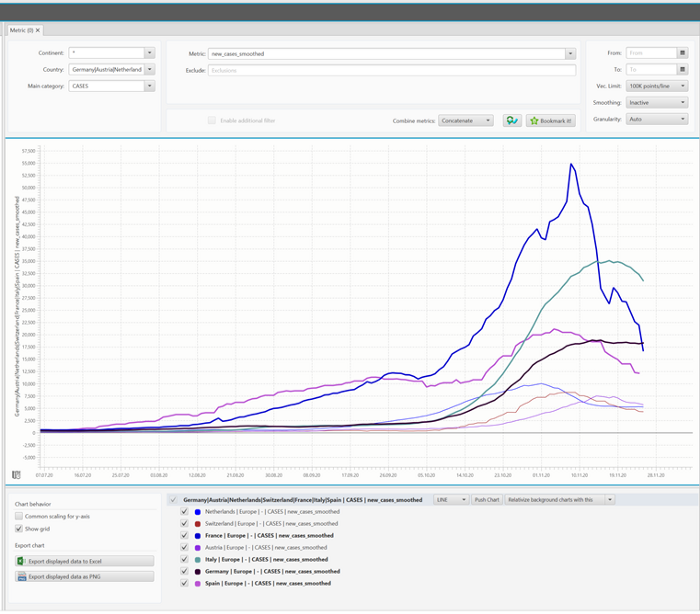
Task: Export displayed data as PNG
Action: 84,576
